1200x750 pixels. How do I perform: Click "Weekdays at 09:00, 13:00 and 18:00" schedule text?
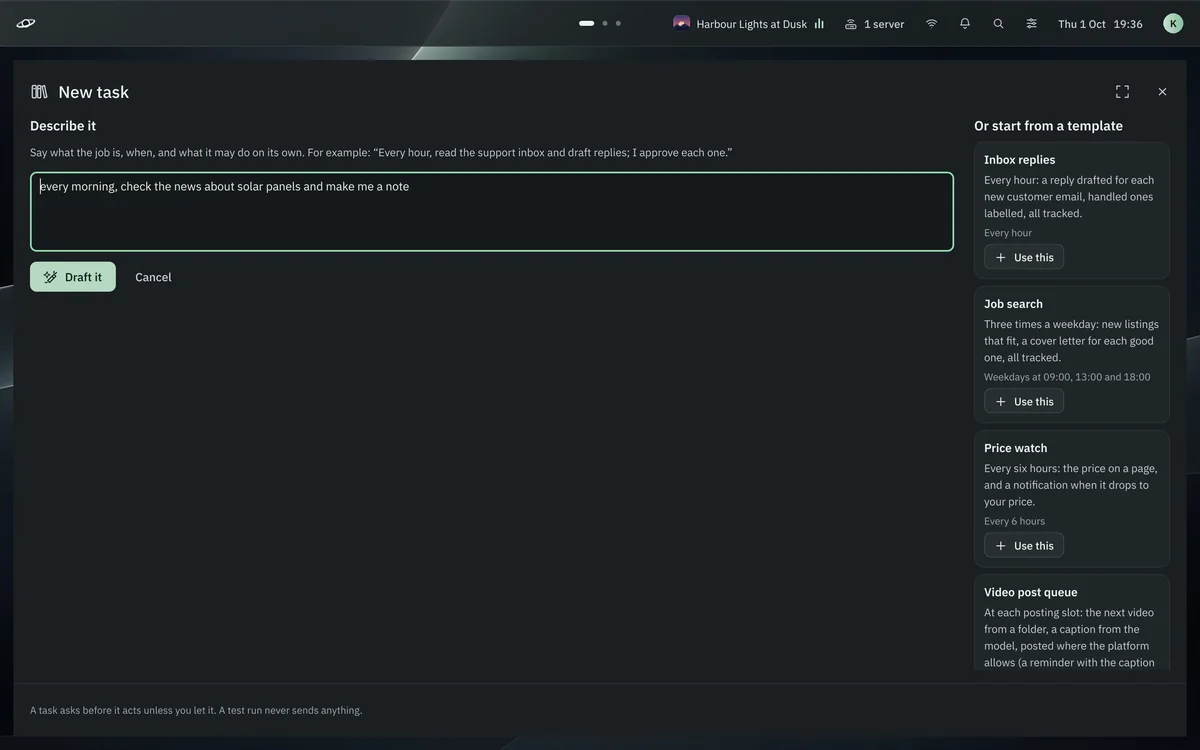click(x=1067, y=377)
